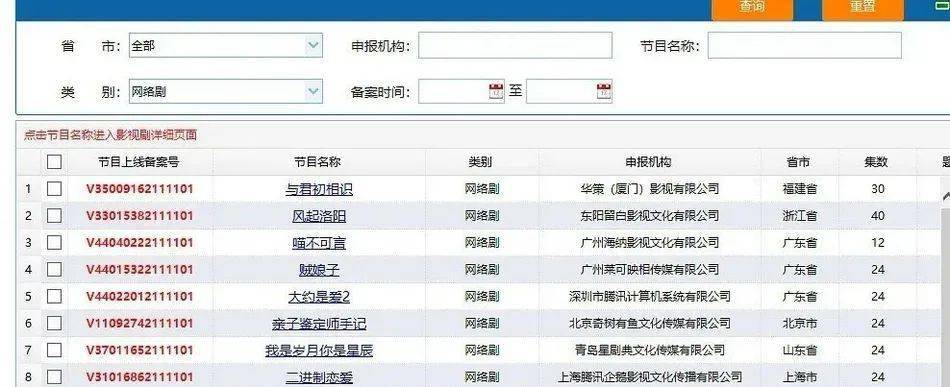
Task: Open the 二进制恋爱 program link
Action: click(319, 377)
